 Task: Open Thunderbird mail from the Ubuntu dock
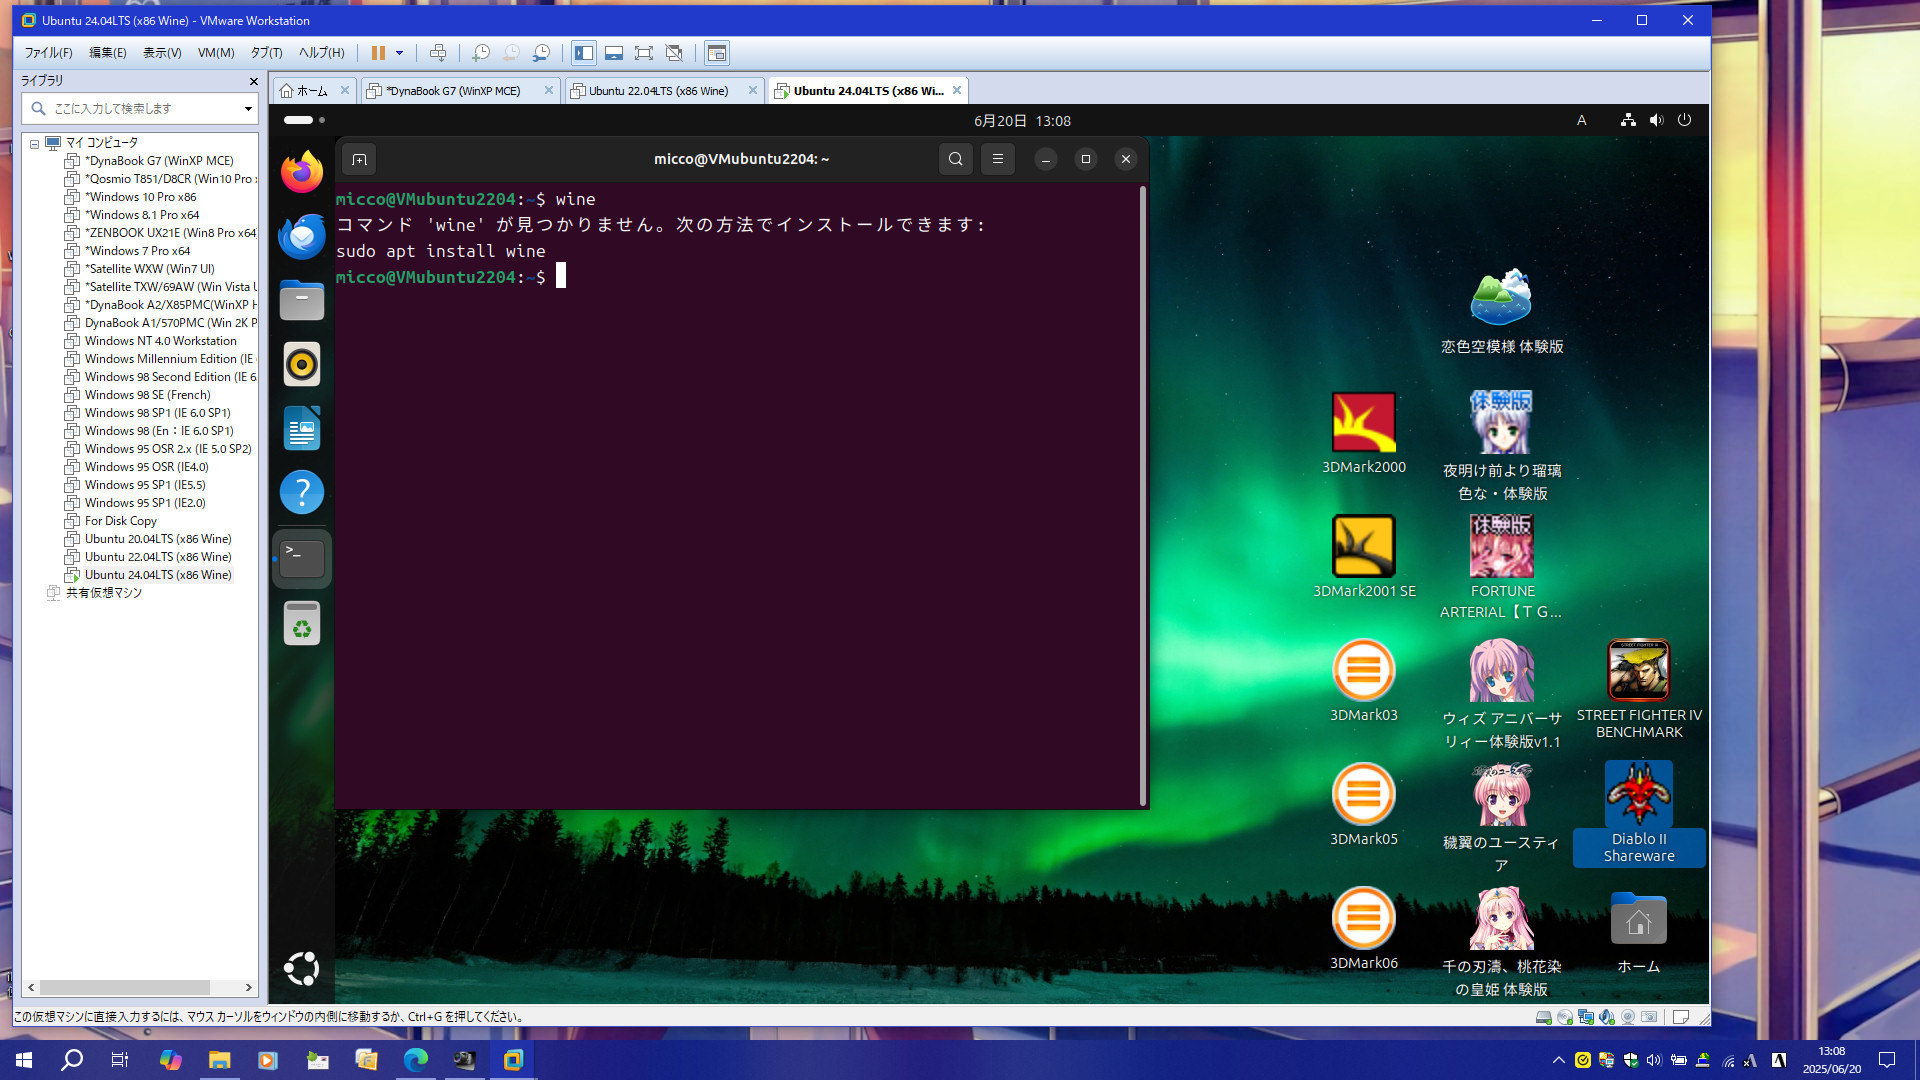[301, 236]
